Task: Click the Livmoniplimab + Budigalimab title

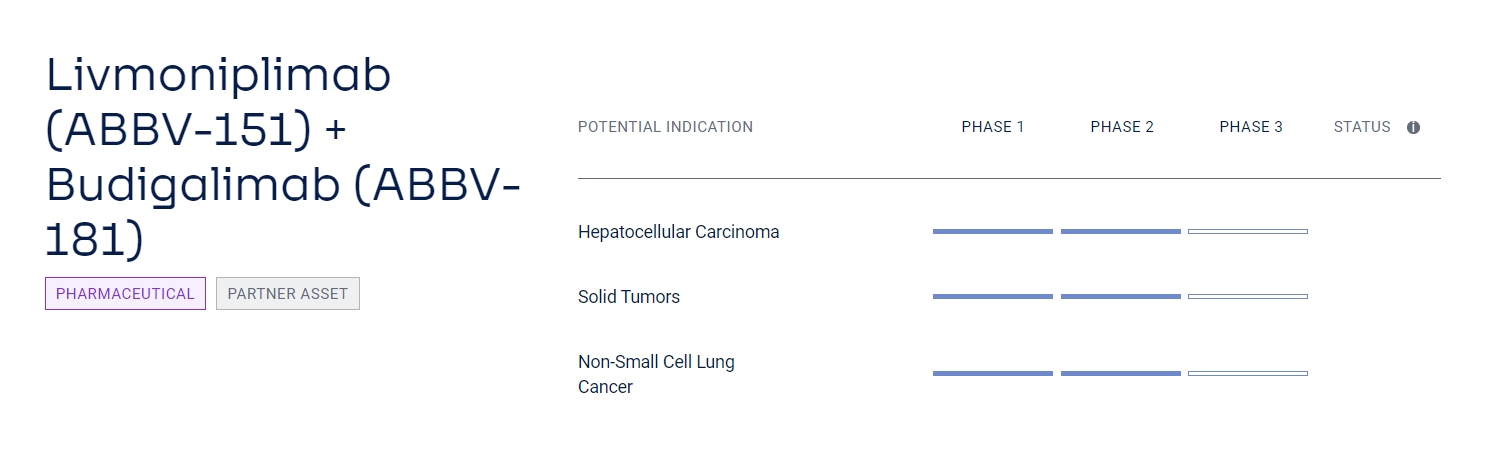Action: tap(283, 158)
